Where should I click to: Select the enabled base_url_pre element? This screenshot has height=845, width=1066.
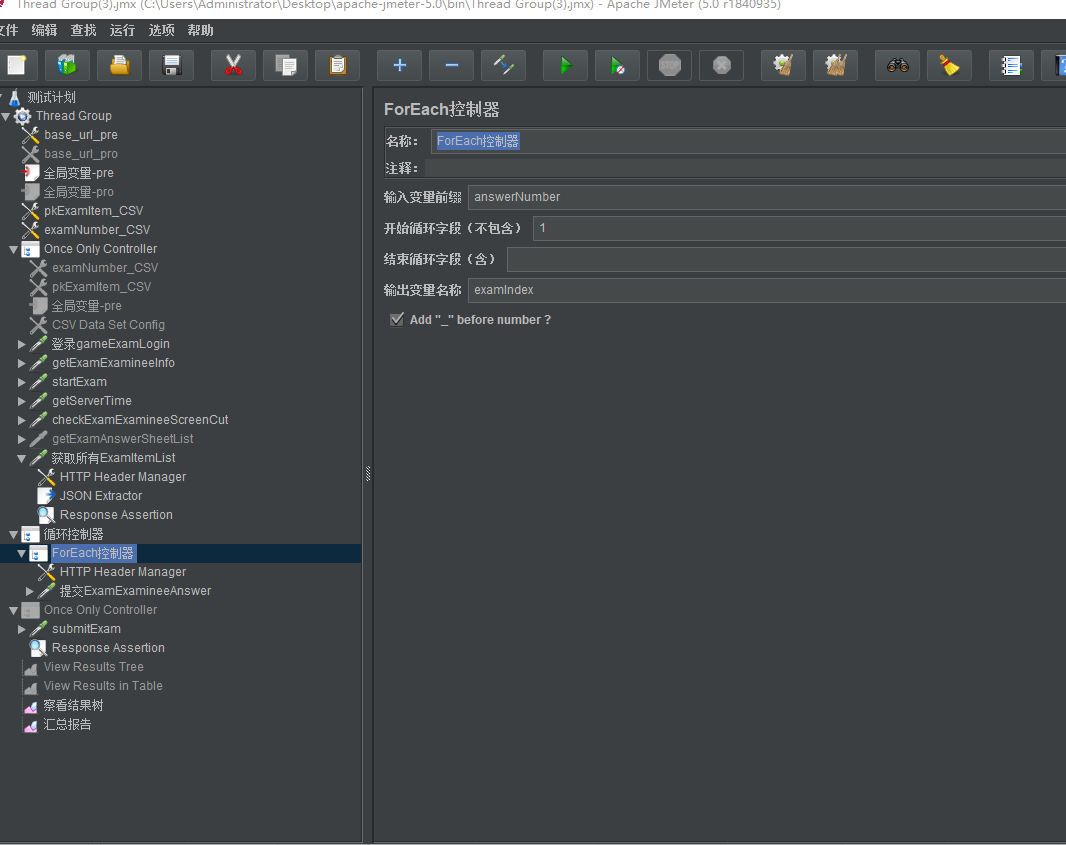tap(81, 135)
